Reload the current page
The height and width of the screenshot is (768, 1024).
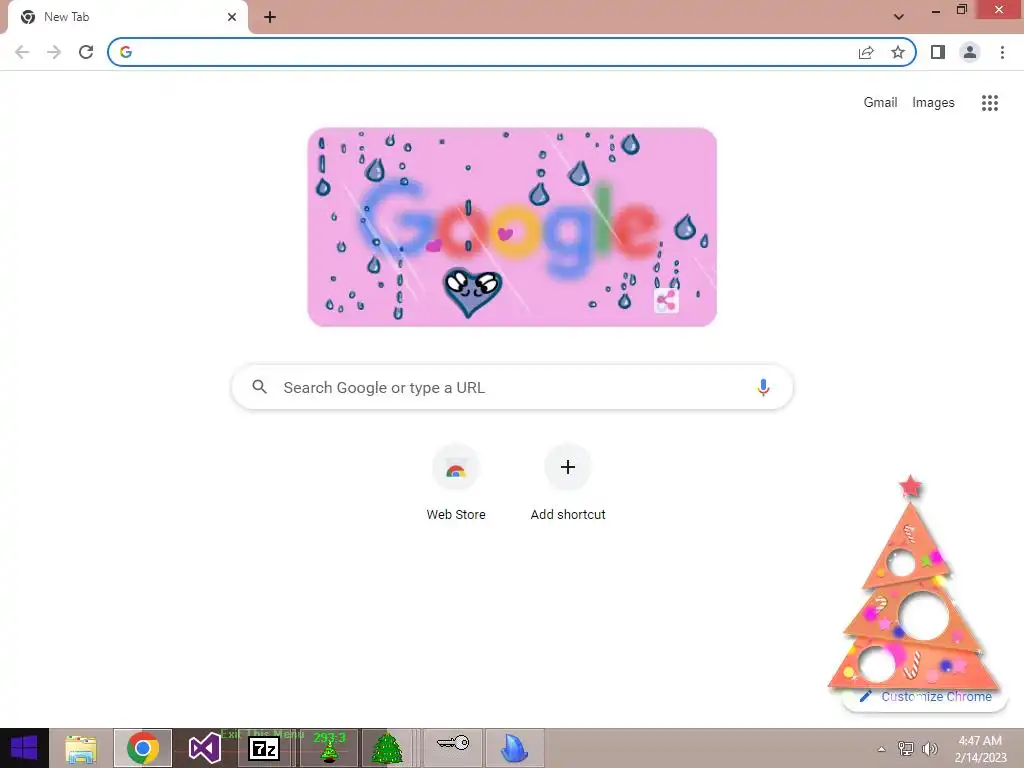[x=86, y=52]
